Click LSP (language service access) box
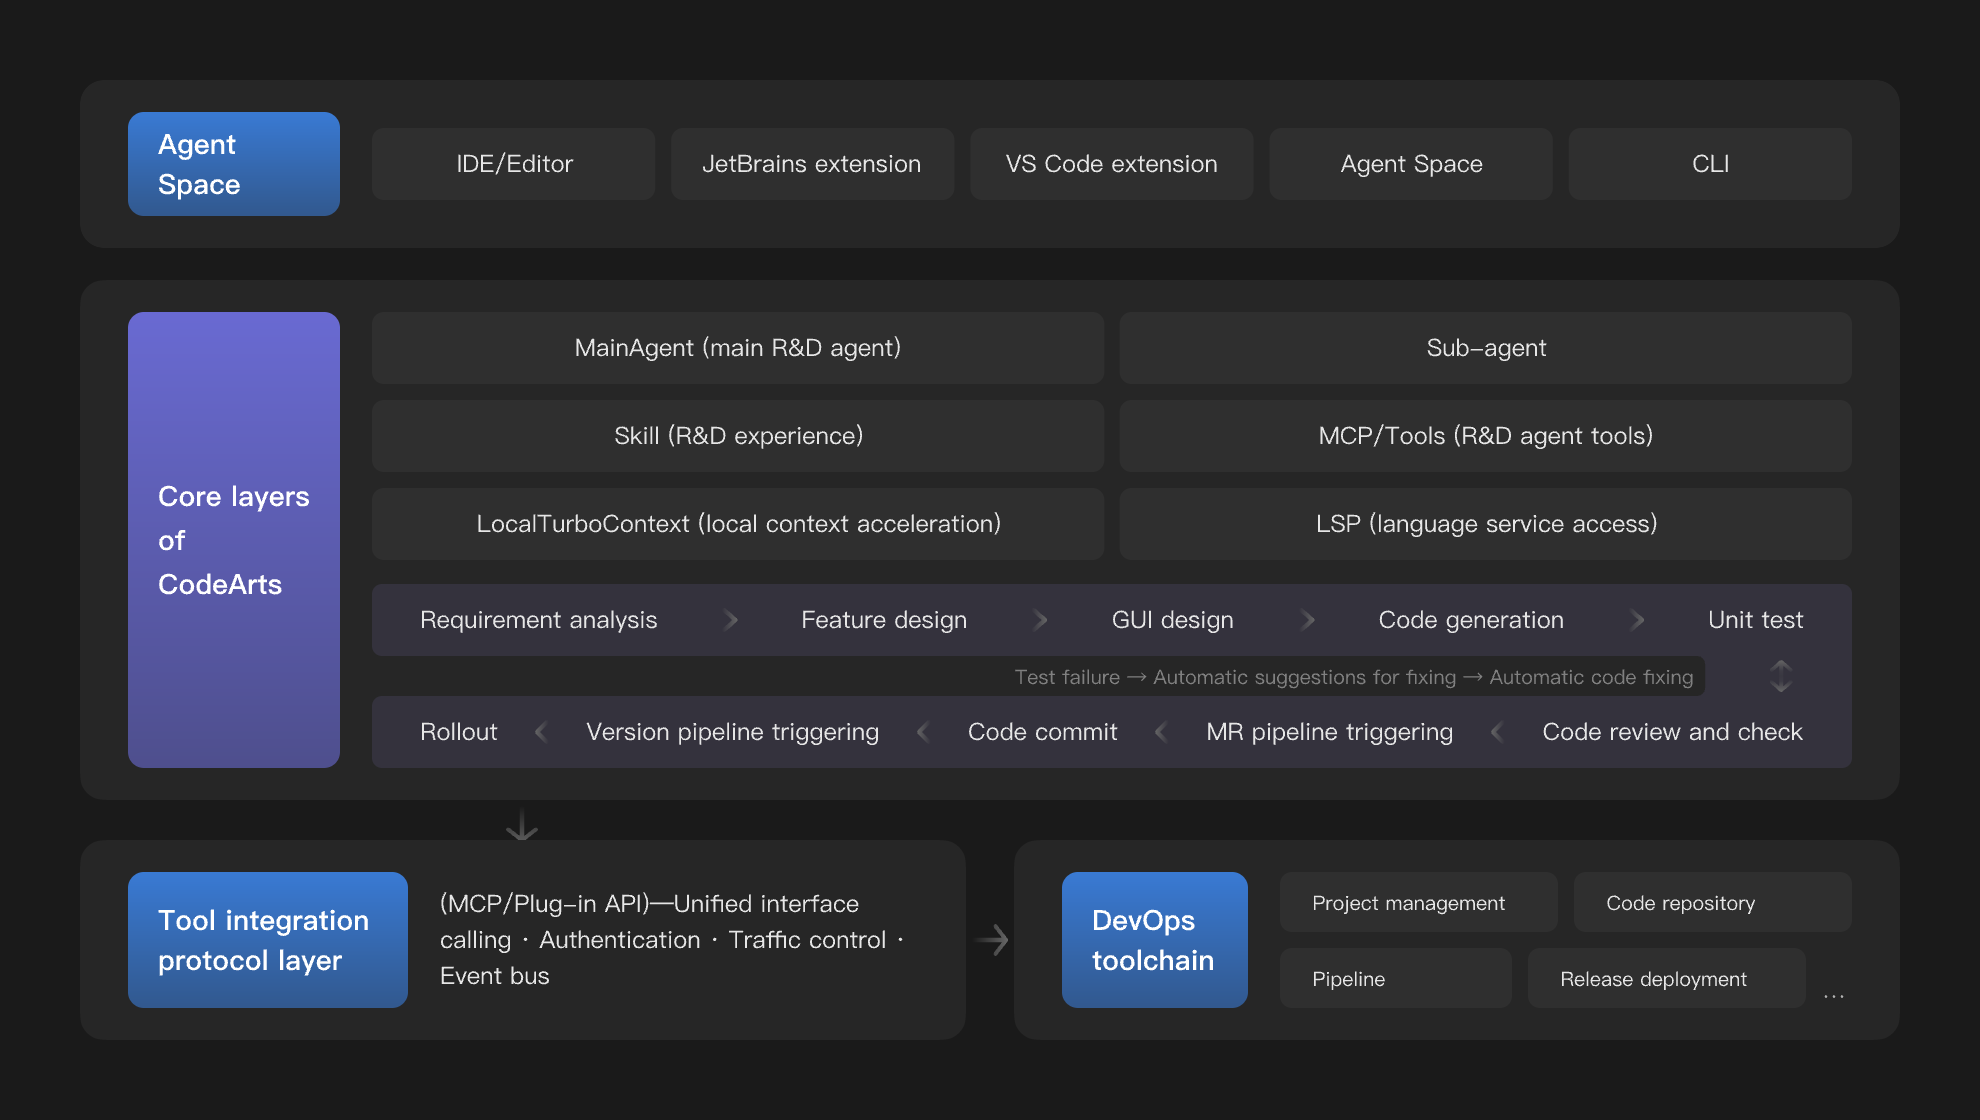 (x=1486, y=524)
